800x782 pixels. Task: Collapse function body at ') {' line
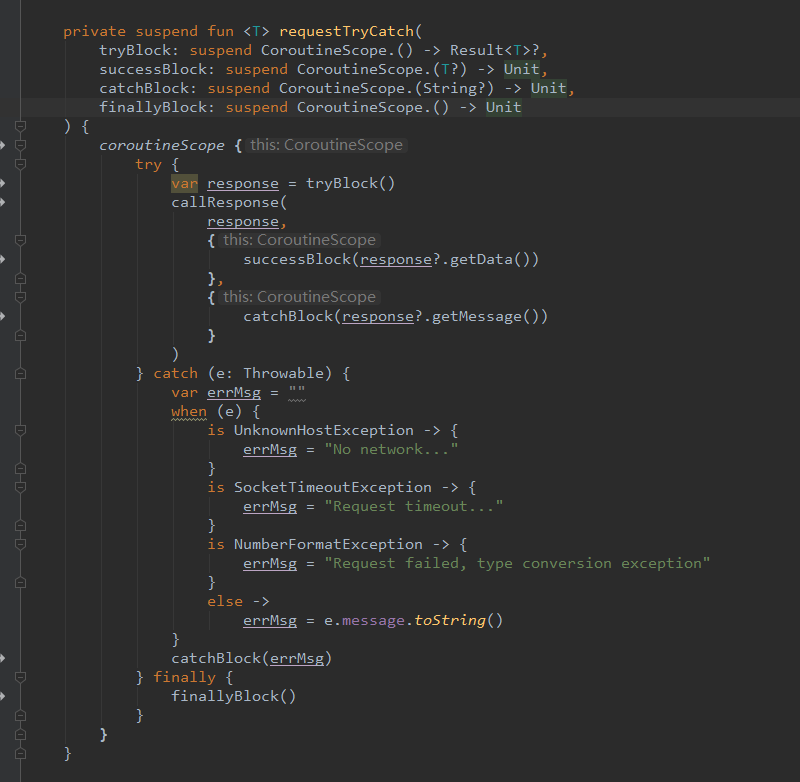[x=20, y=126]
